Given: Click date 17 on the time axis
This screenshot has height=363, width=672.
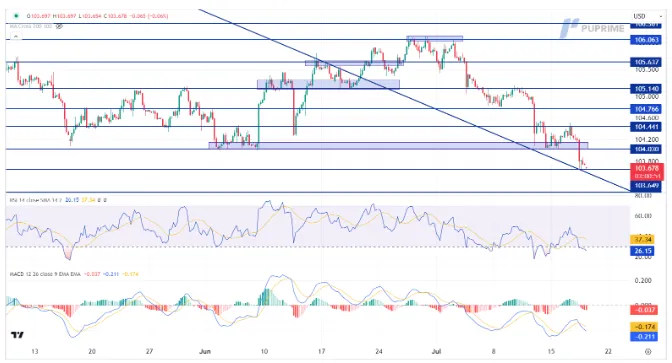Looking at the screenshot, I should tap(321, 351).
